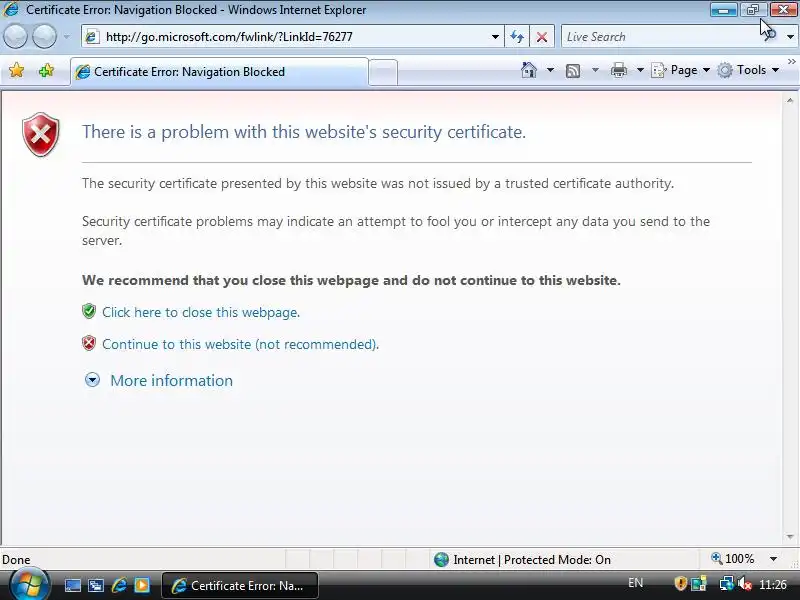Go back with the Back navigation button

pyautogui.click(x=15, y=37)
